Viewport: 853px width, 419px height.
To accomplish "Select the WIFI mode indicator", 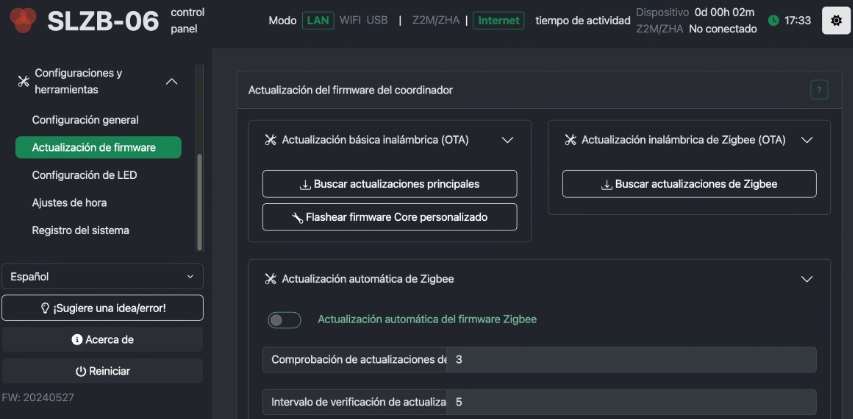I will [350, 21].
